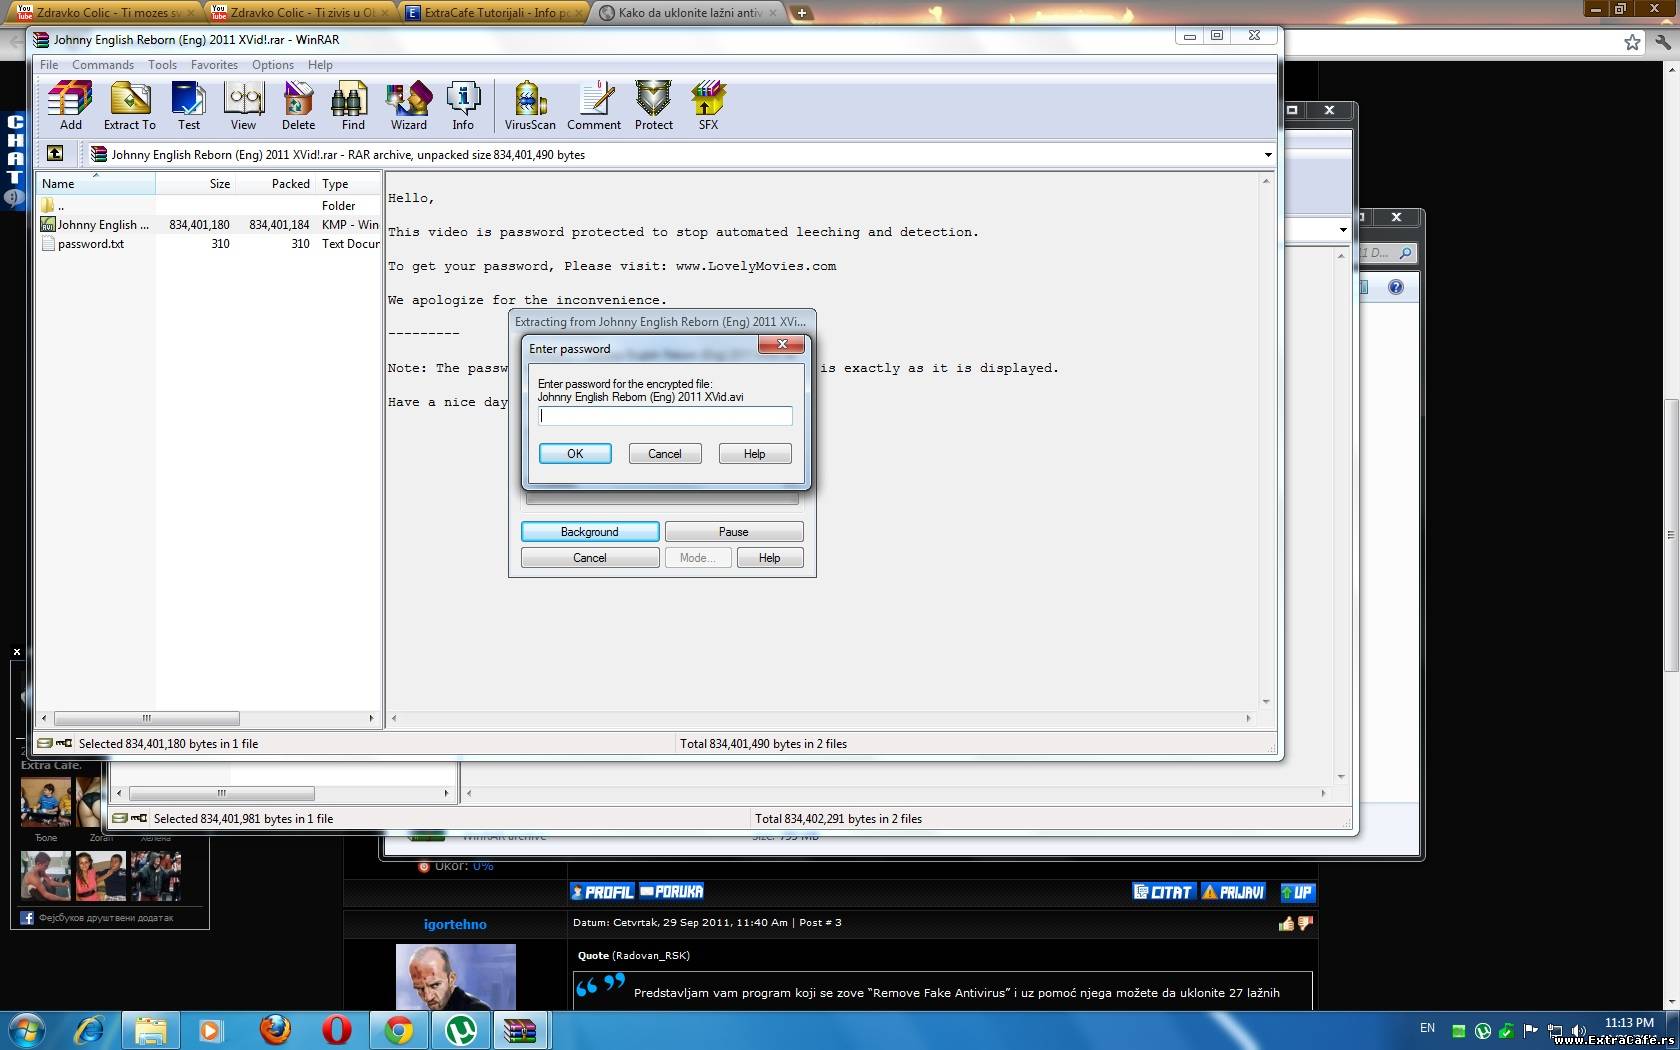The width and height of the screenshot is (1680, 1050).
Task: Launch the Wizard toolbar icon
Action: 408,105
